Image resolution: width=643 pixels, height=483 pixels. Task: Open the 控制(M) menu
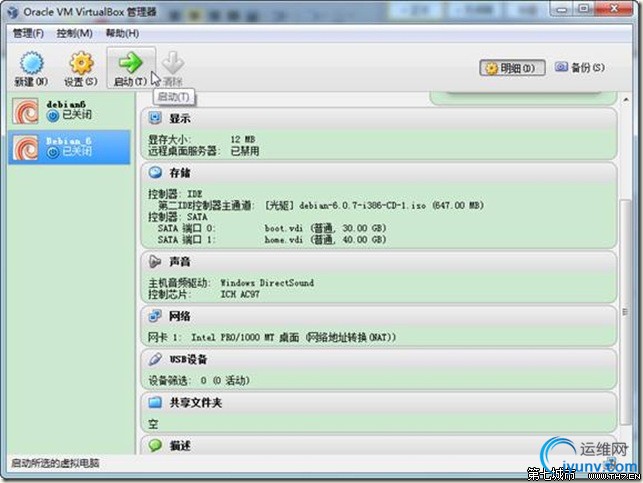click(x=75, y=33)
